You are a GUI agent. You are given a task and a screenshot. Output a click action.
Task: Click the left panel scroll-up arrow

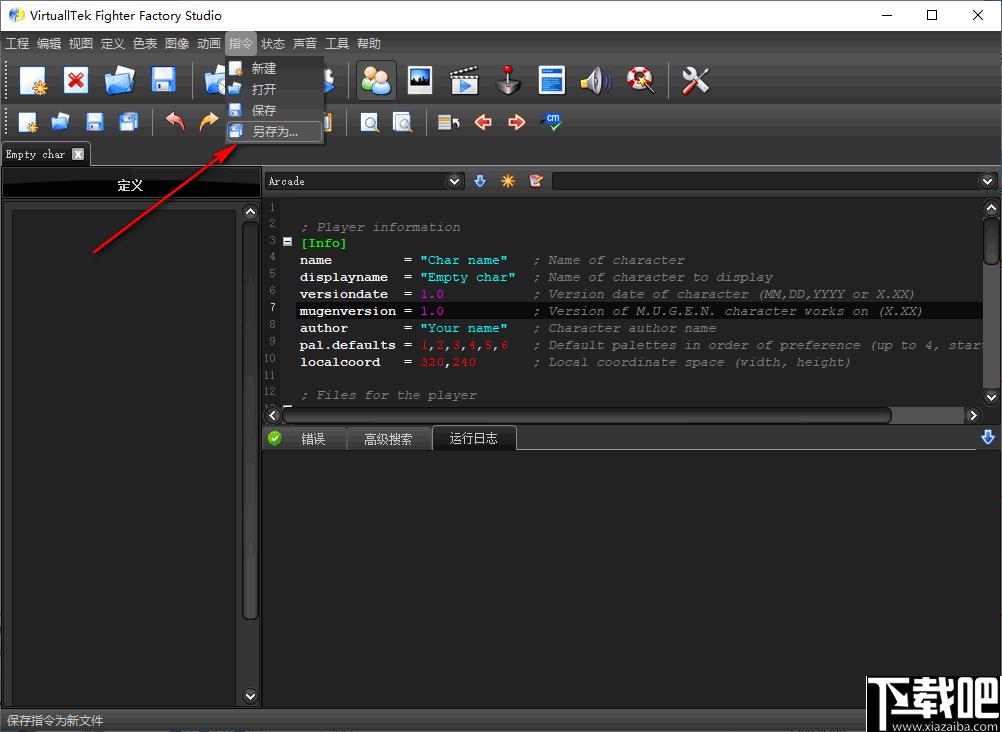(250, 212)
